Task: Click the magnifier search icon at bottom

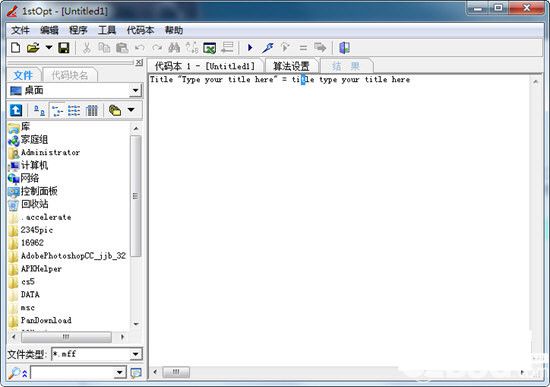Action: 14,373
